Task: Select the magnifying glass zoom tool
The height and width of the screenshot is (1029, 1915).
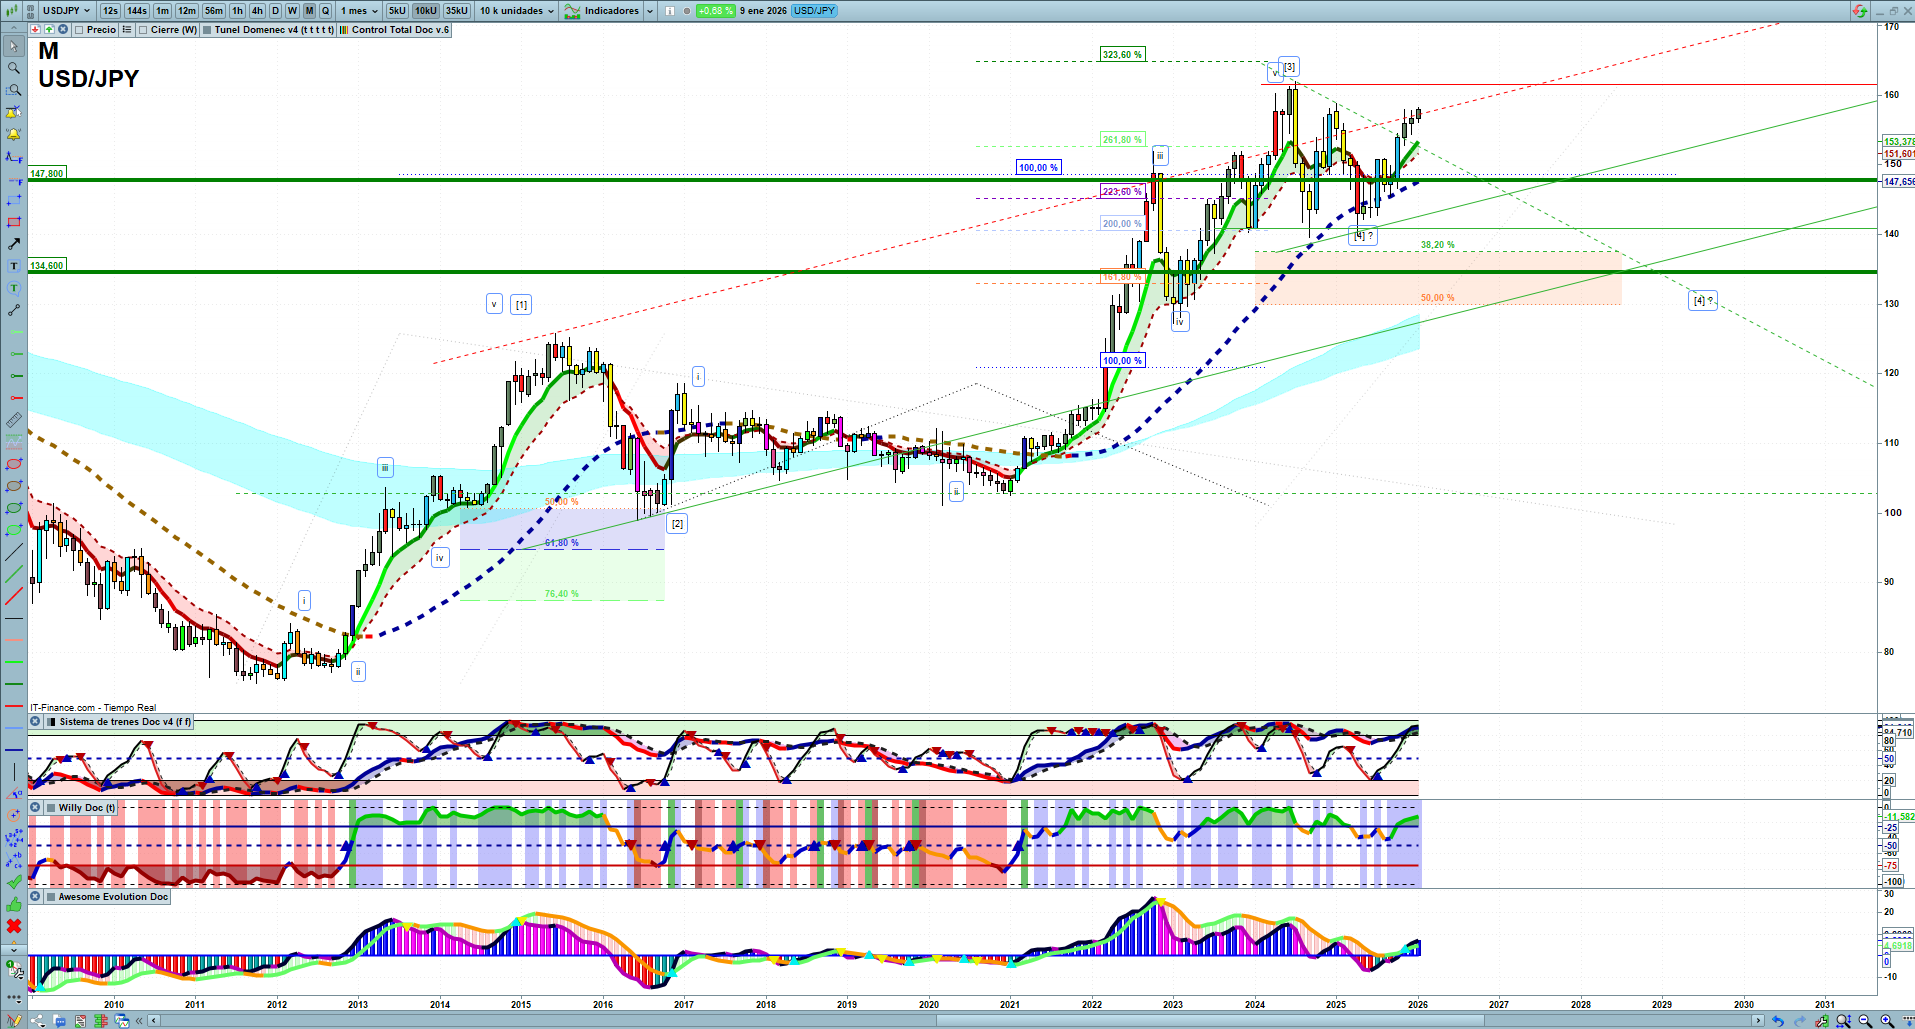Action: [x=14, y=68]
